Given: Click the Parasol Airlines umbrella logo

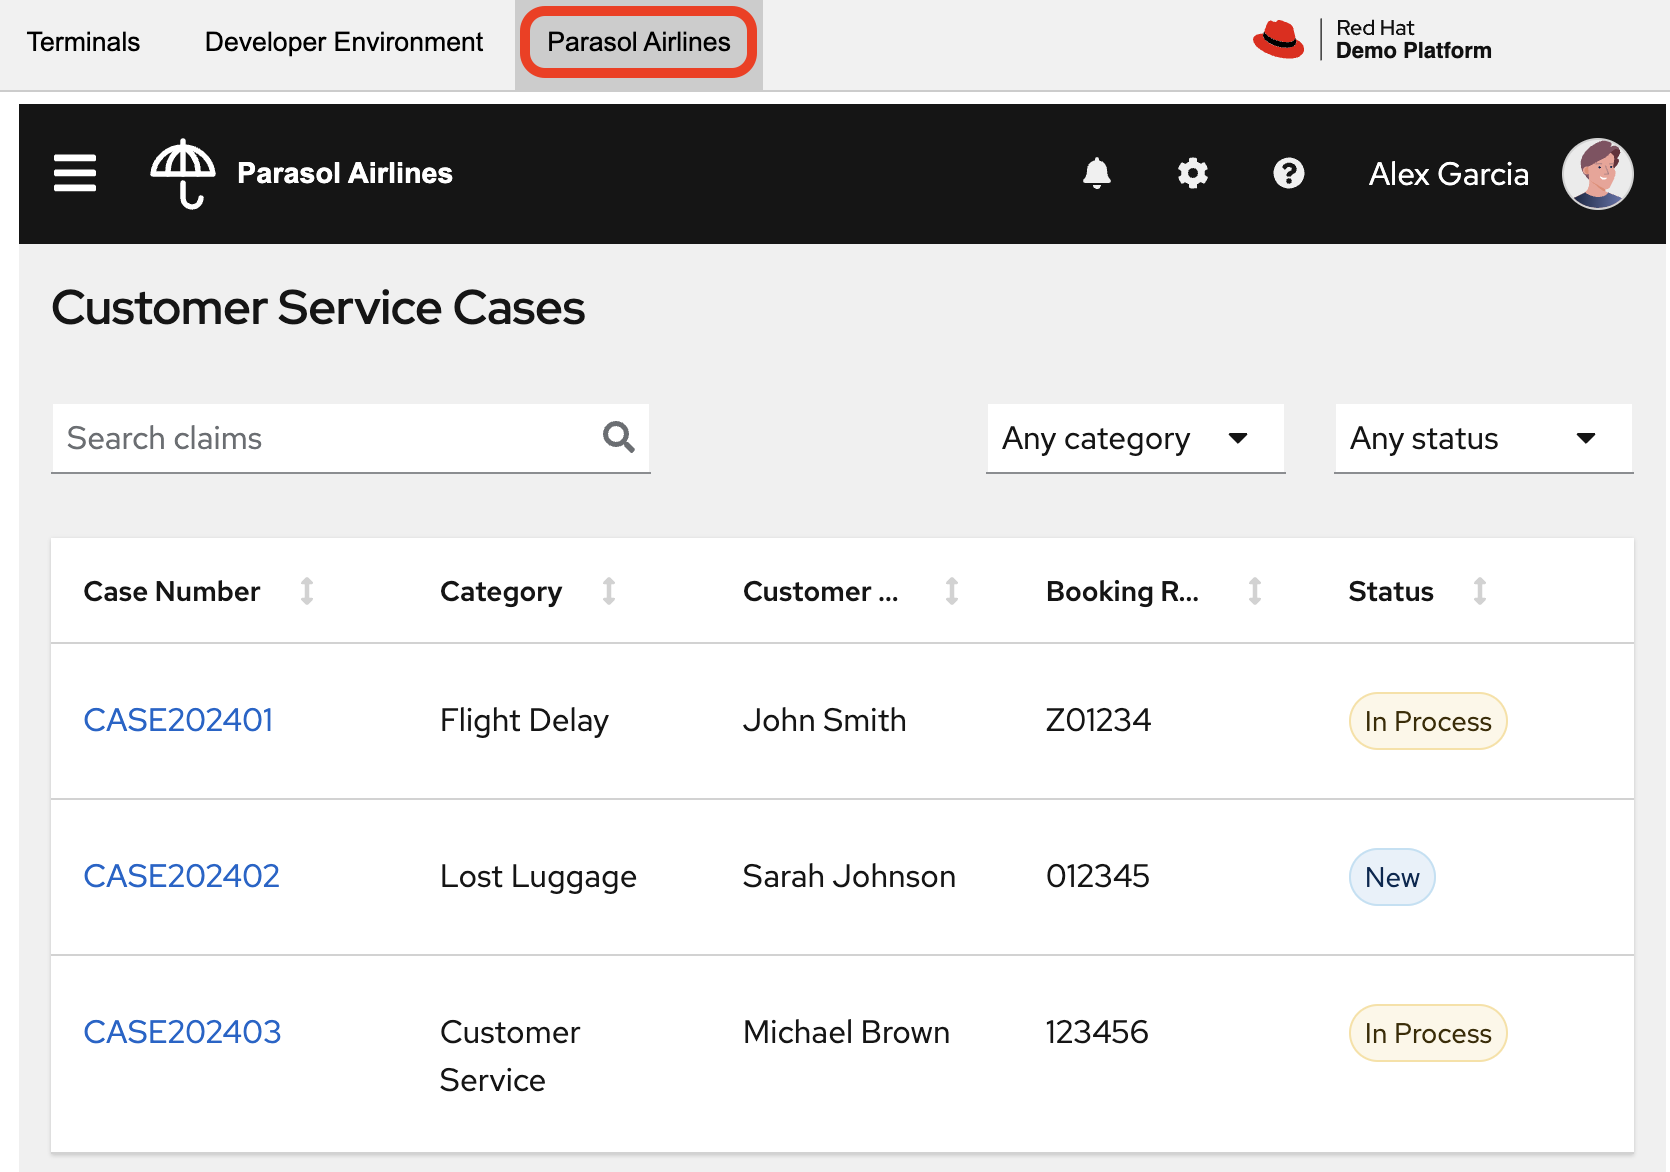Looking at the screenshot, I should point(183,173).
